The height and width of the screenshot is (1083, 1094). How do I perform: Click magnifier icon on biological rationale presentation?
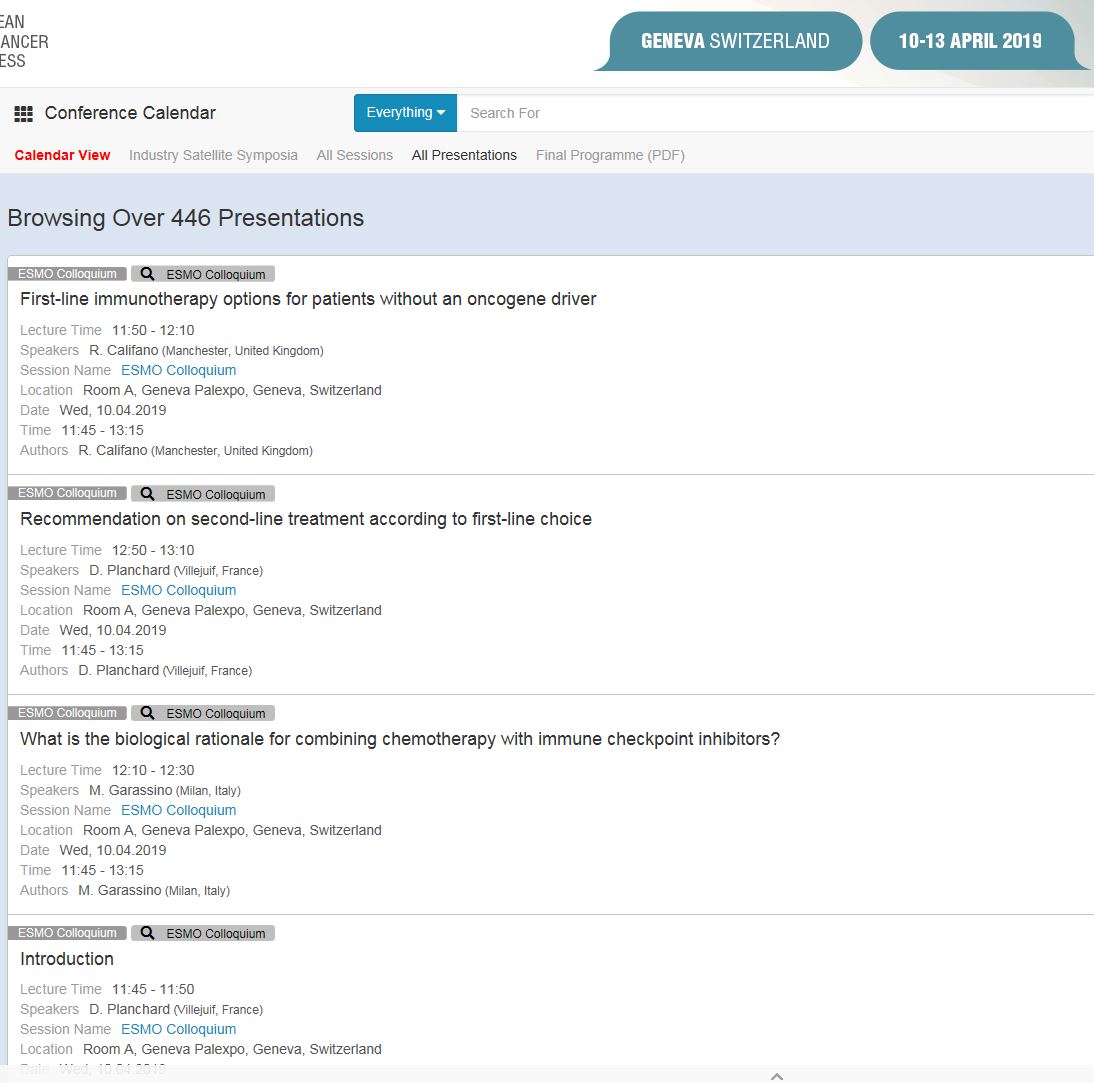[148, 713]
